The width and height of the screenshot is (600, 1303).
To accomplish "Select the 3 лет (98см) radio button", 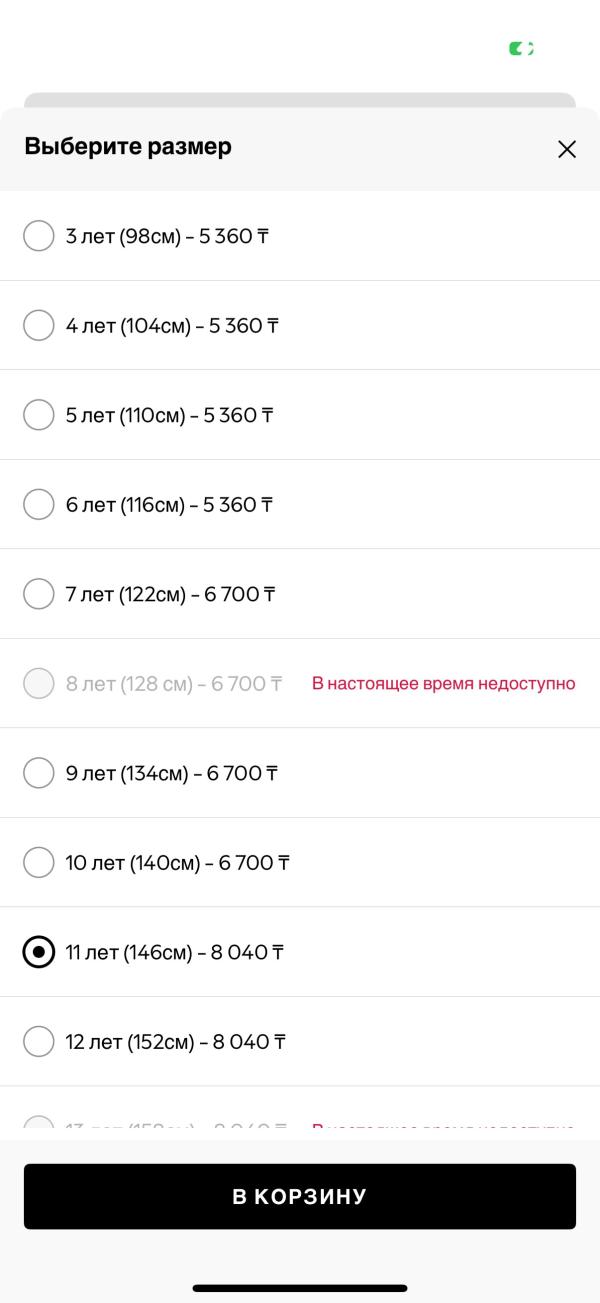I will tap(38, 236).
